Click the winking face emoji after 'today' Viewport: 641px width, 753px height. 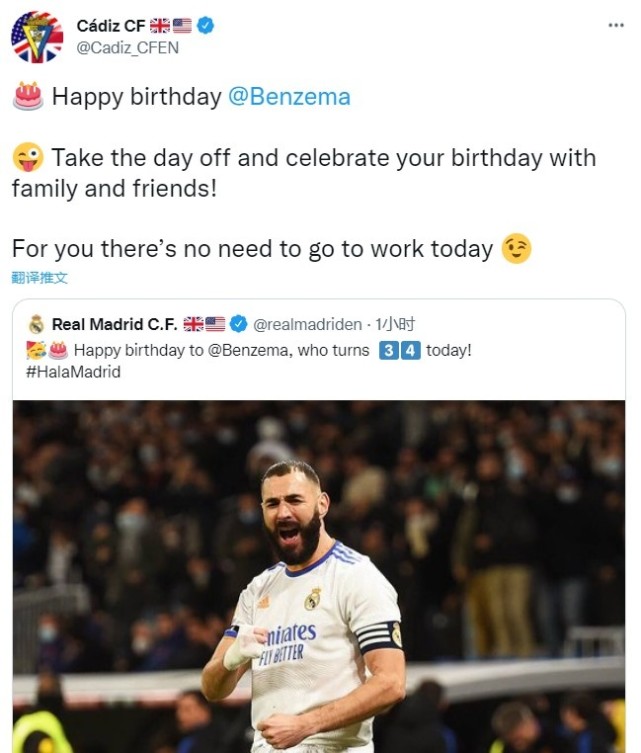point(516,248)
